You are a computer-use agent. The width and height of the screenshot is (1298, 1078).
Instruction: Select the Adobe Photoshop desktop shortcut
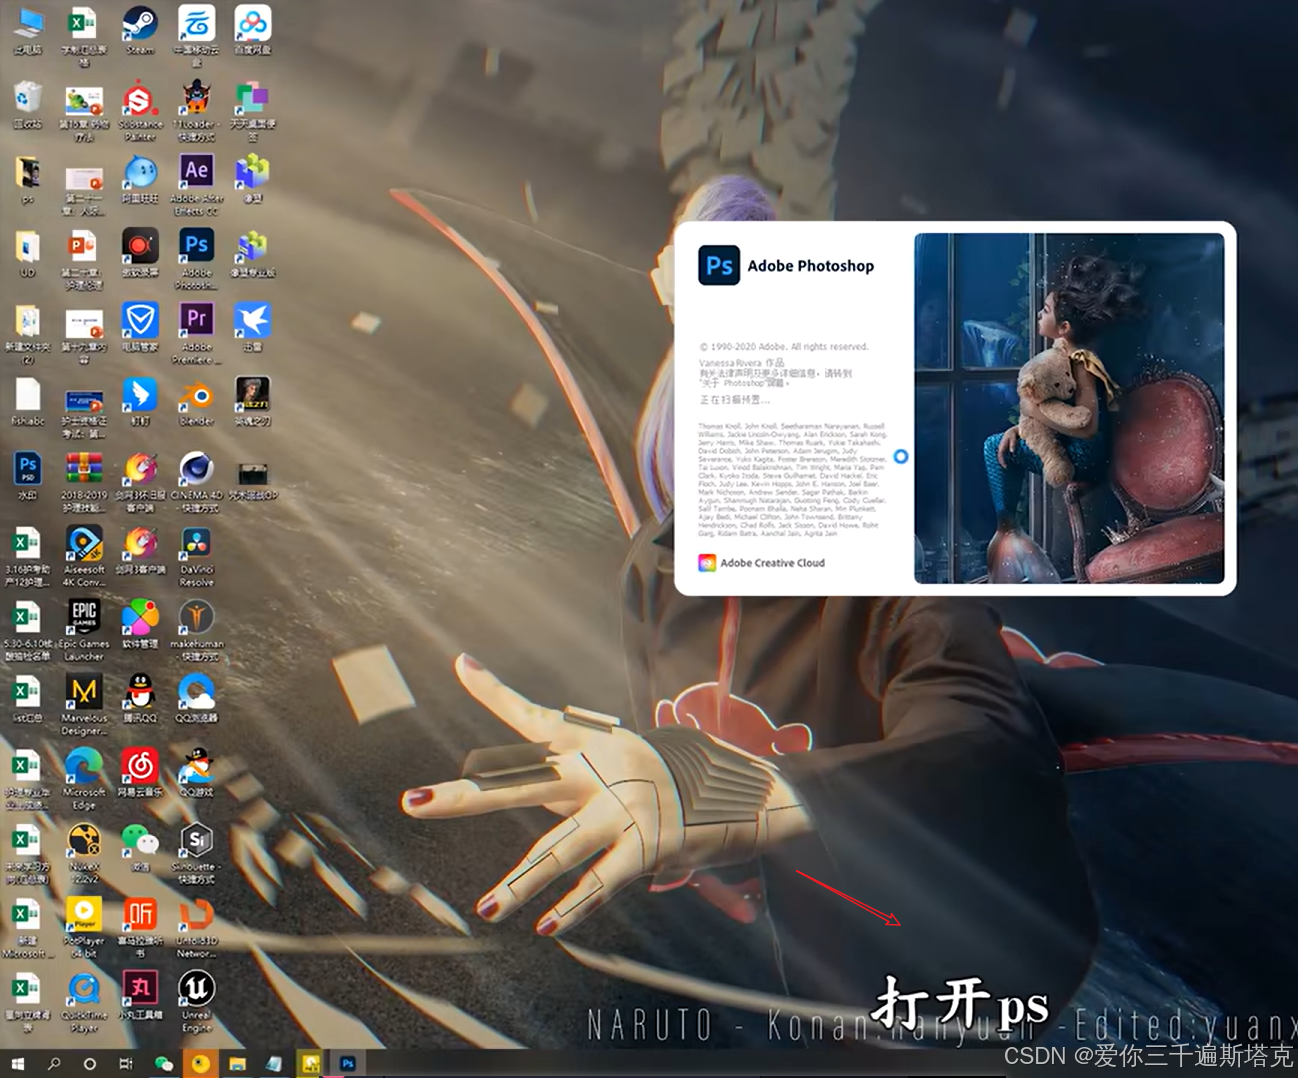click(197, 257)
